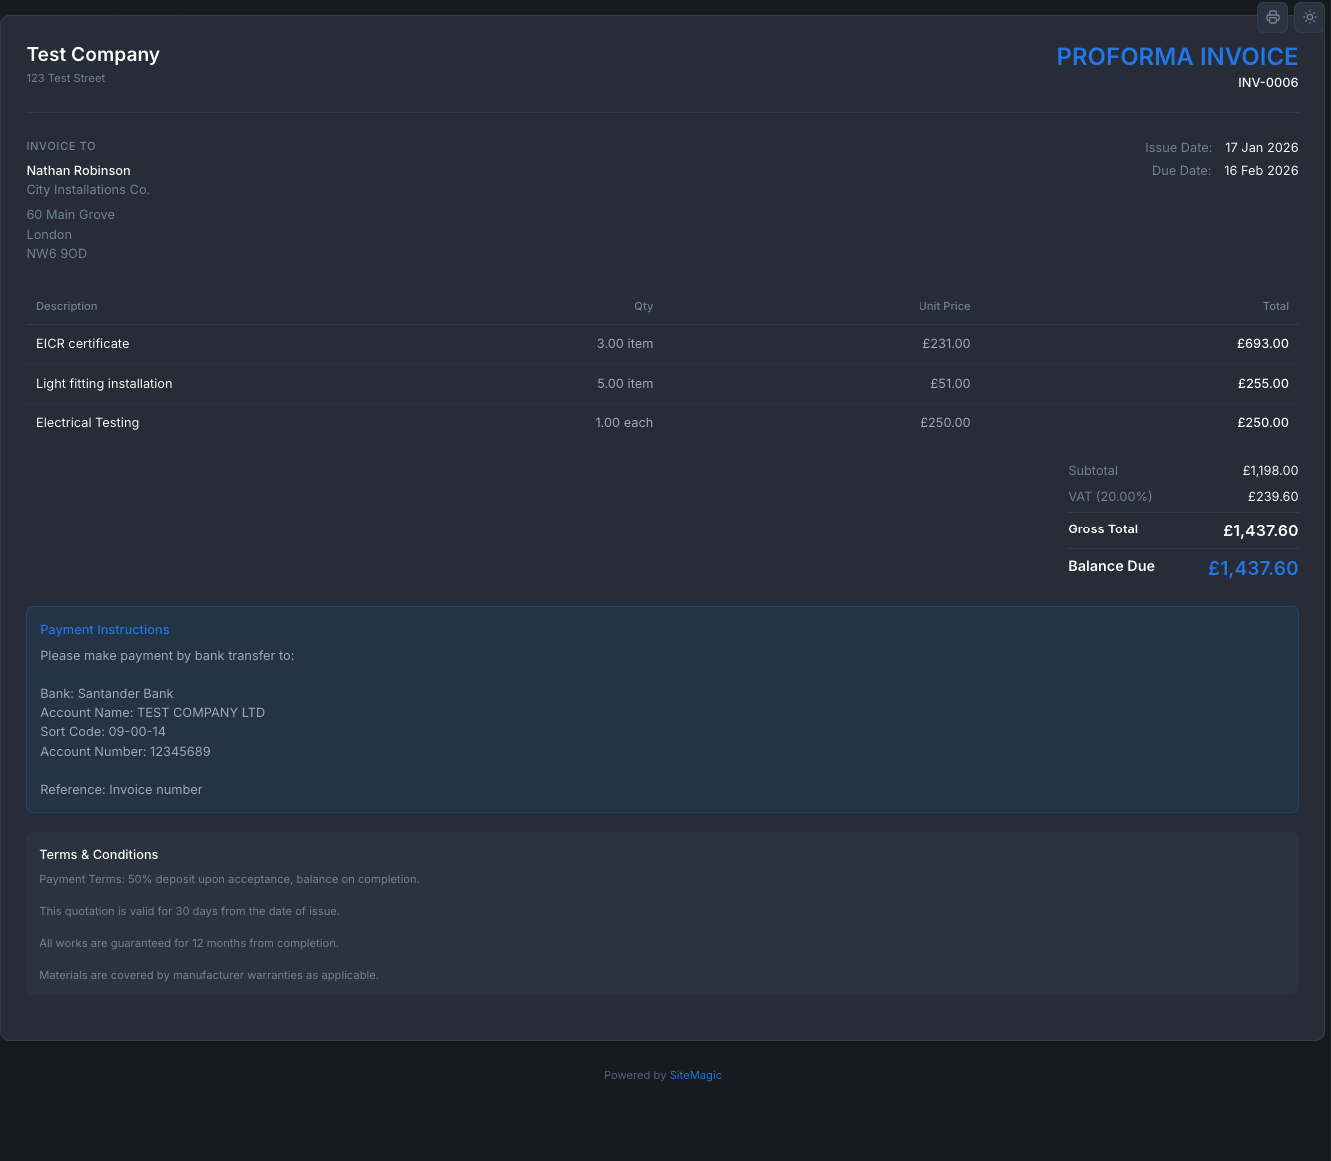Click the EICR certificate line item
Image resolution: width=1331 pixels, height=1161 pixels.
point(82,343)
